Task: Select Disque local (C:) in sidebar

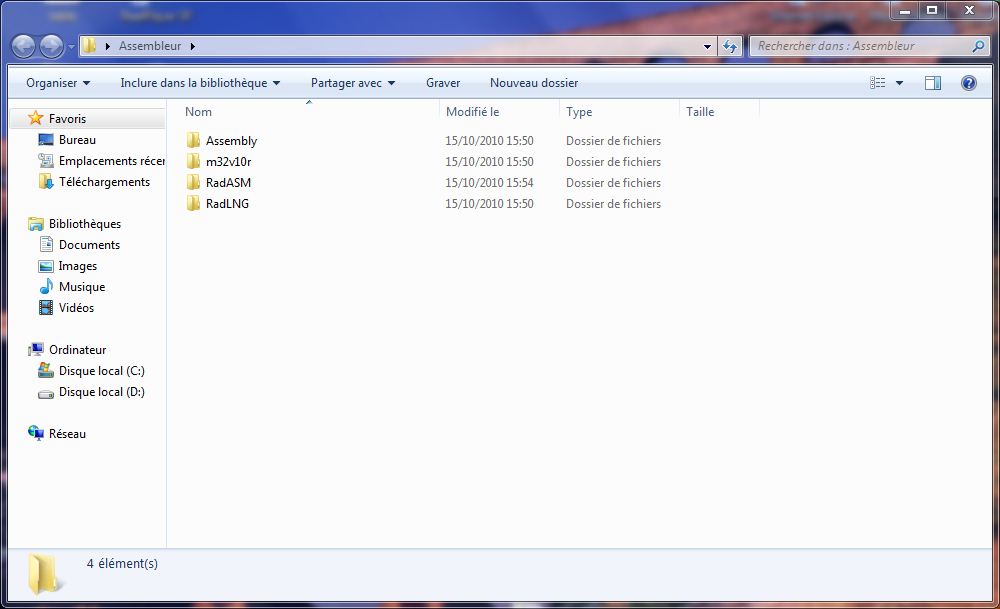Action: pyautogui.click(x=101, y=371)
